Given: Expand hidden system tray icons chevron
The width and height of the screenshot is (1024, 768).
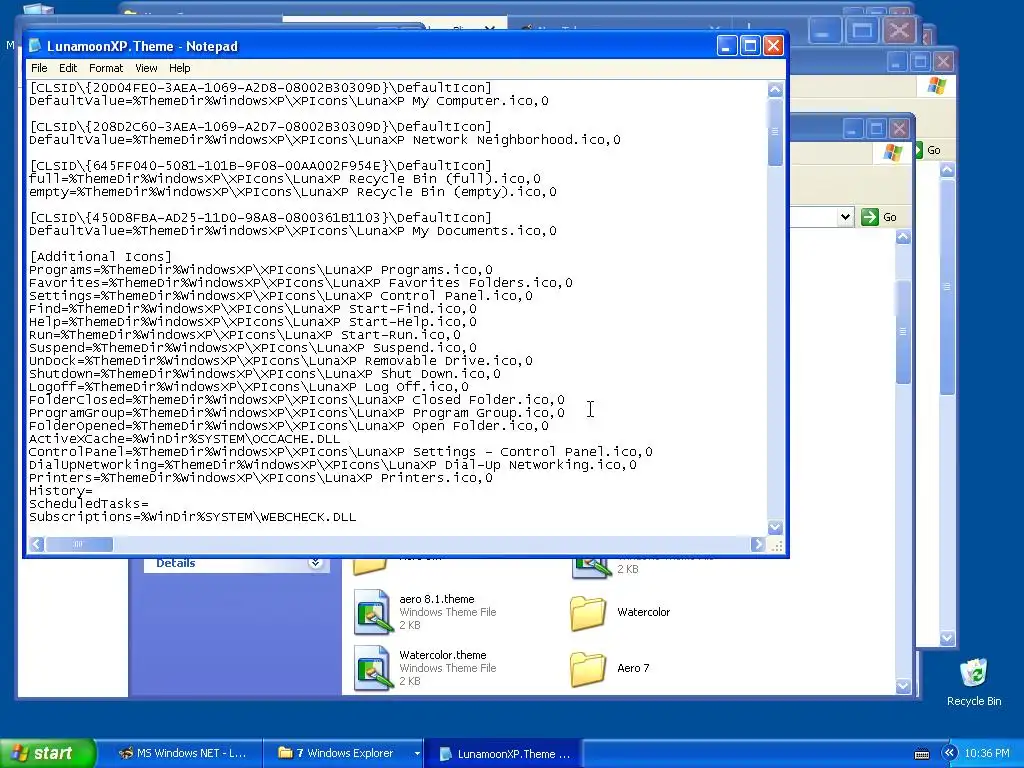Looking at the screenshot, I should (949, 753).
